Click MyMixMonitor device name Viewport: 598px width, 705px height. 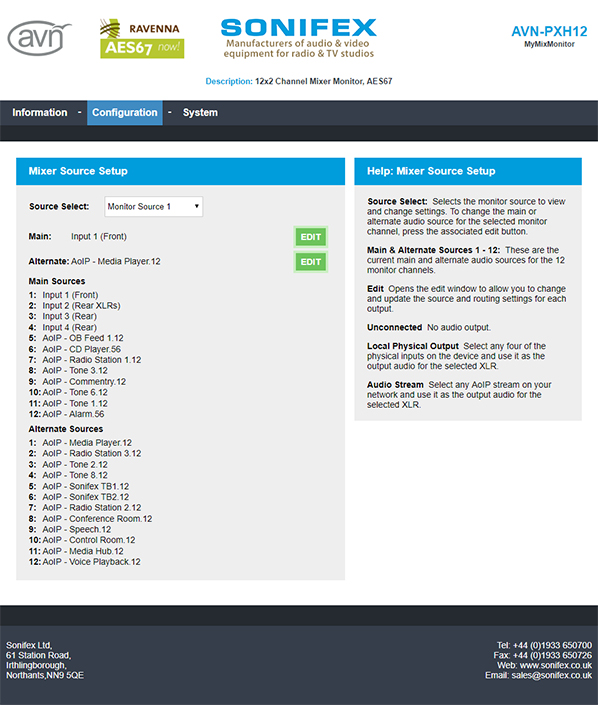549,44
